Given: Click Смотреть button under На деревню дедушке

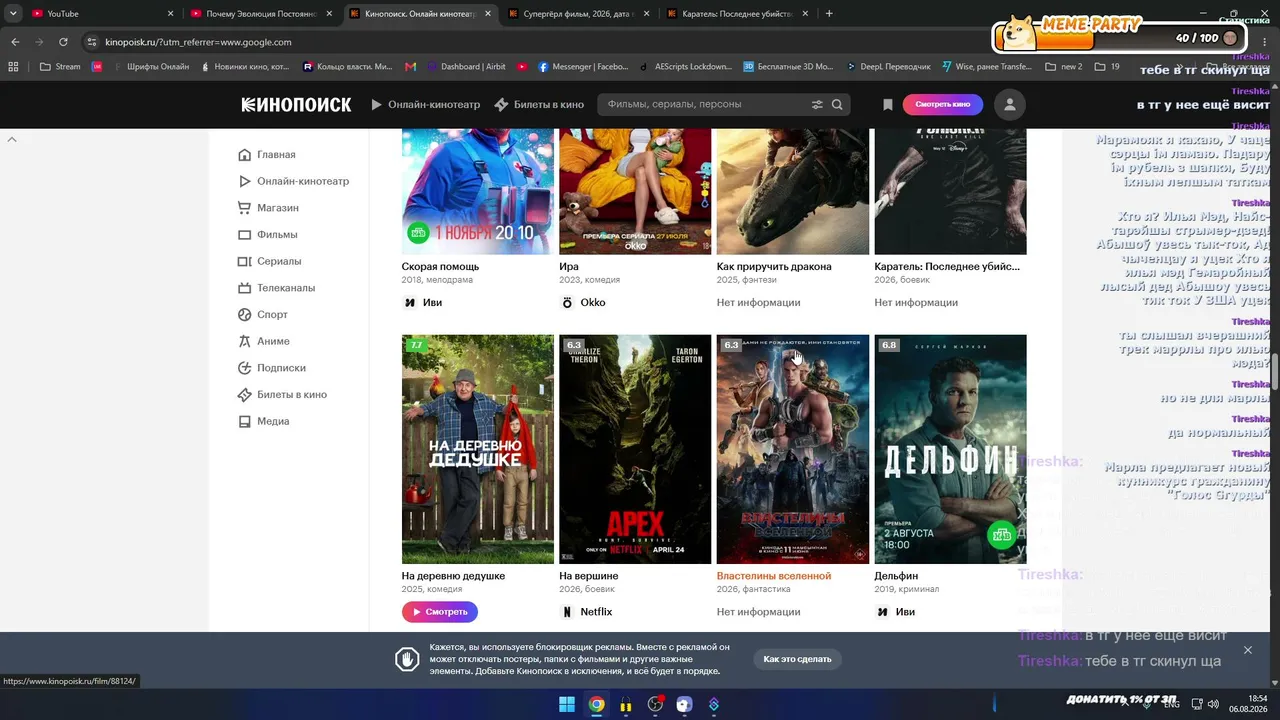Looking at the screenshot, I should tap(439, 612).
